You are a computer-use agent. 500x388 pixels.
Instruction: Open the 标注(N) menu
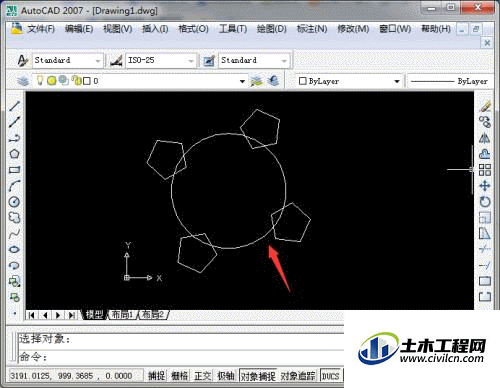click(x=312, y=29)
